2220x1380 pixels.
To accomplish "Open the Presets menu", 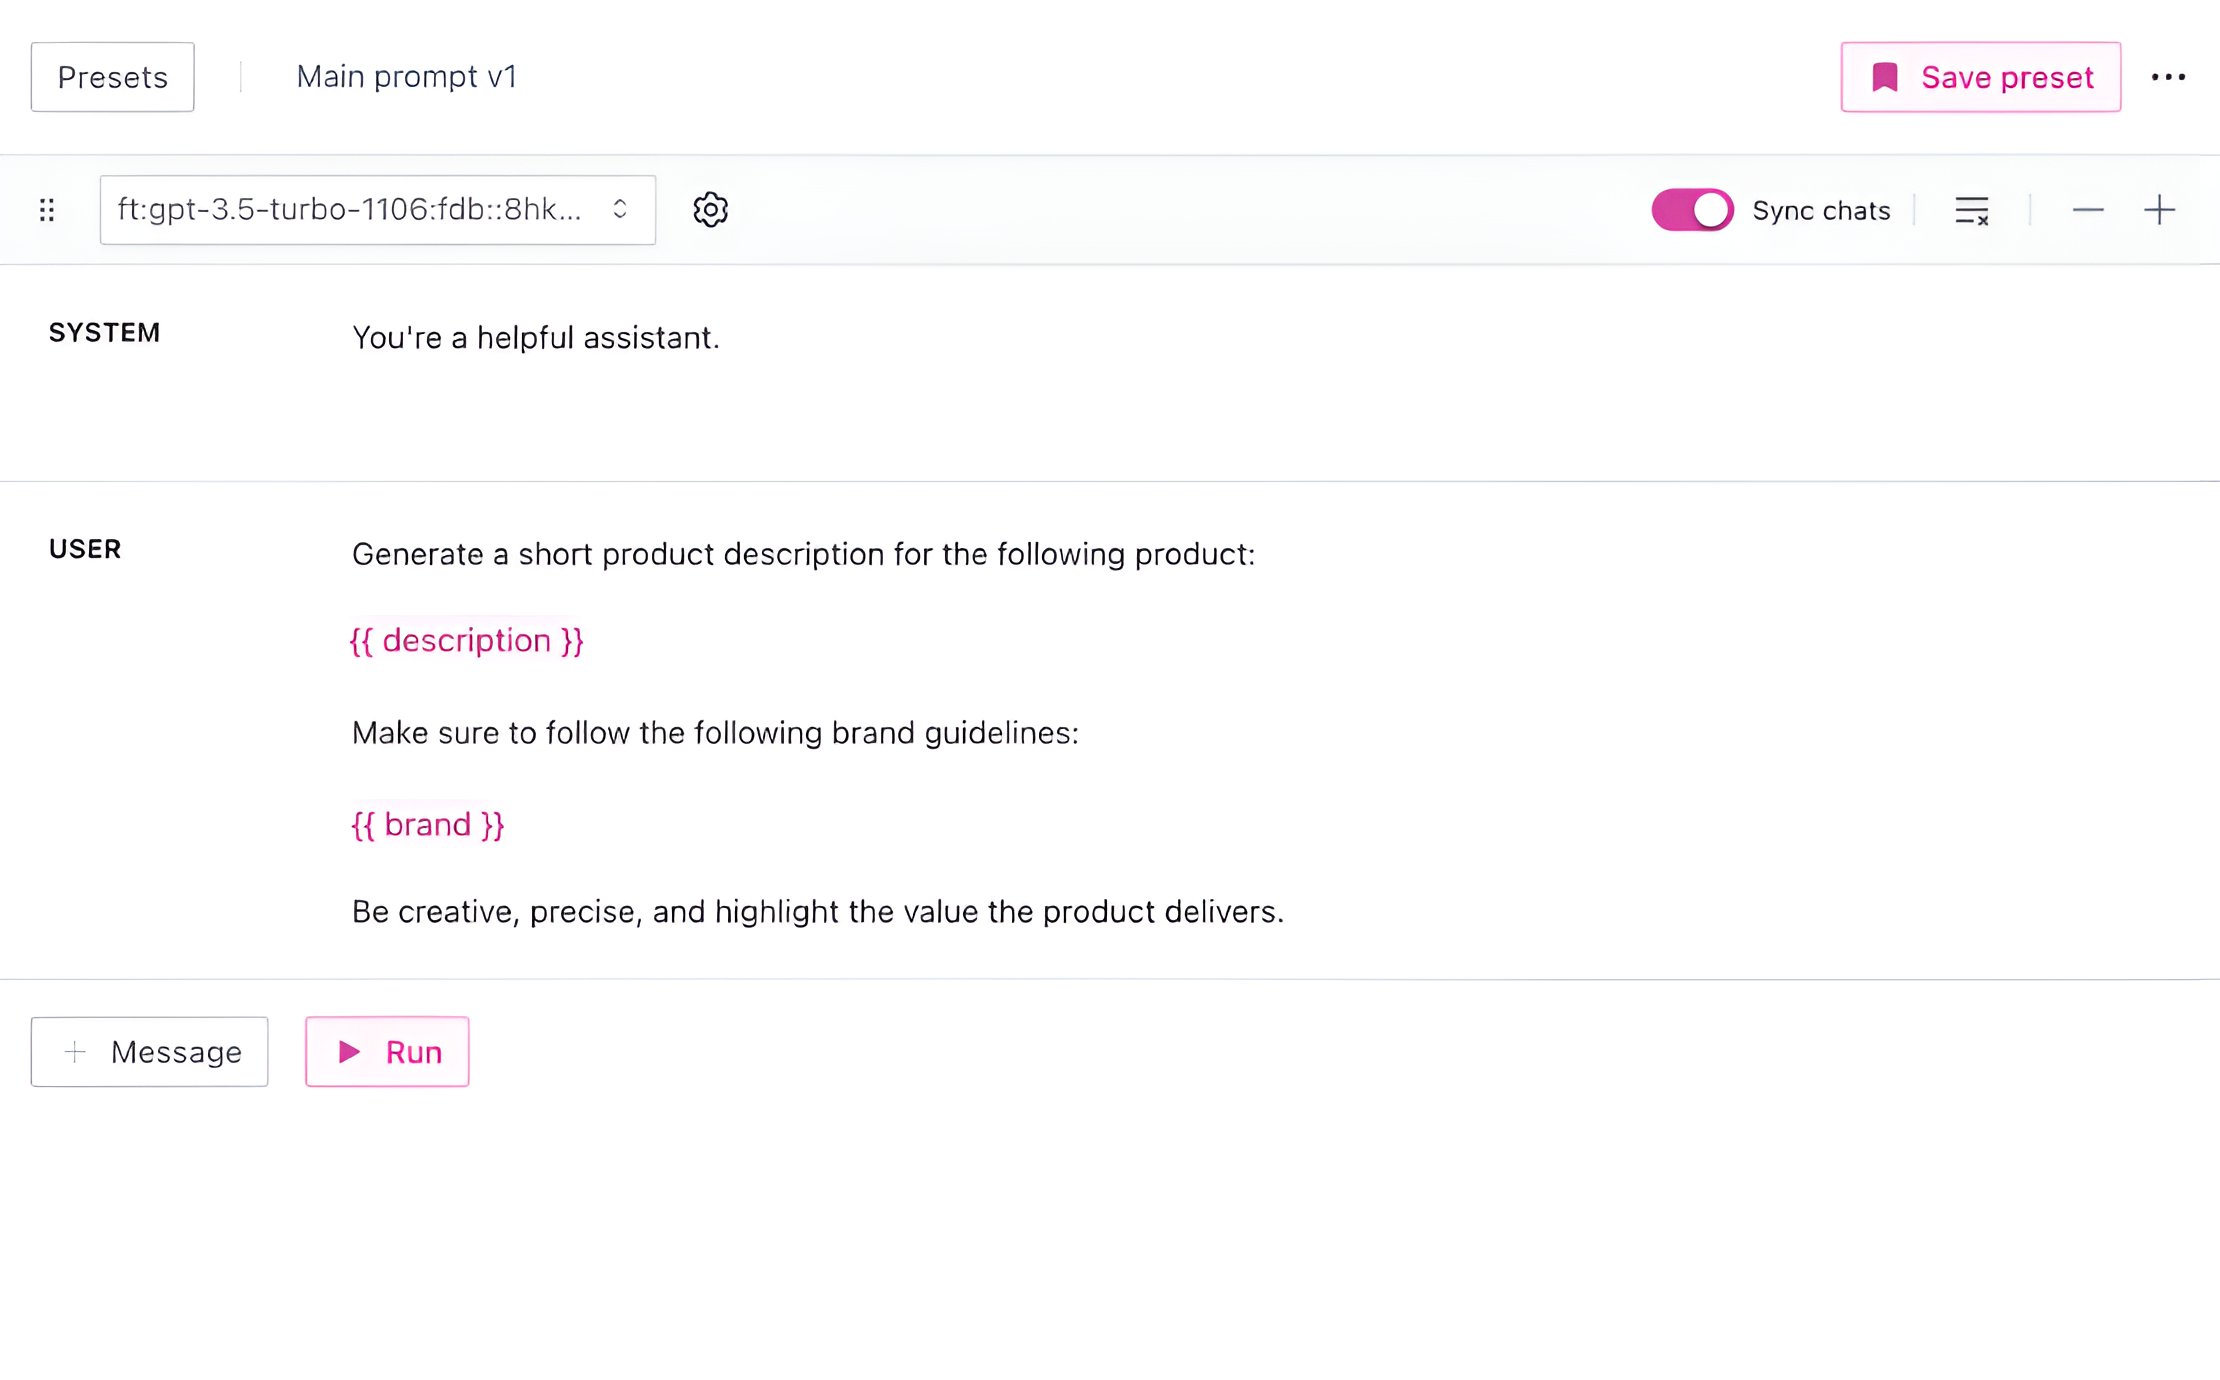I will pyautogui.click(x=113, y=77).
